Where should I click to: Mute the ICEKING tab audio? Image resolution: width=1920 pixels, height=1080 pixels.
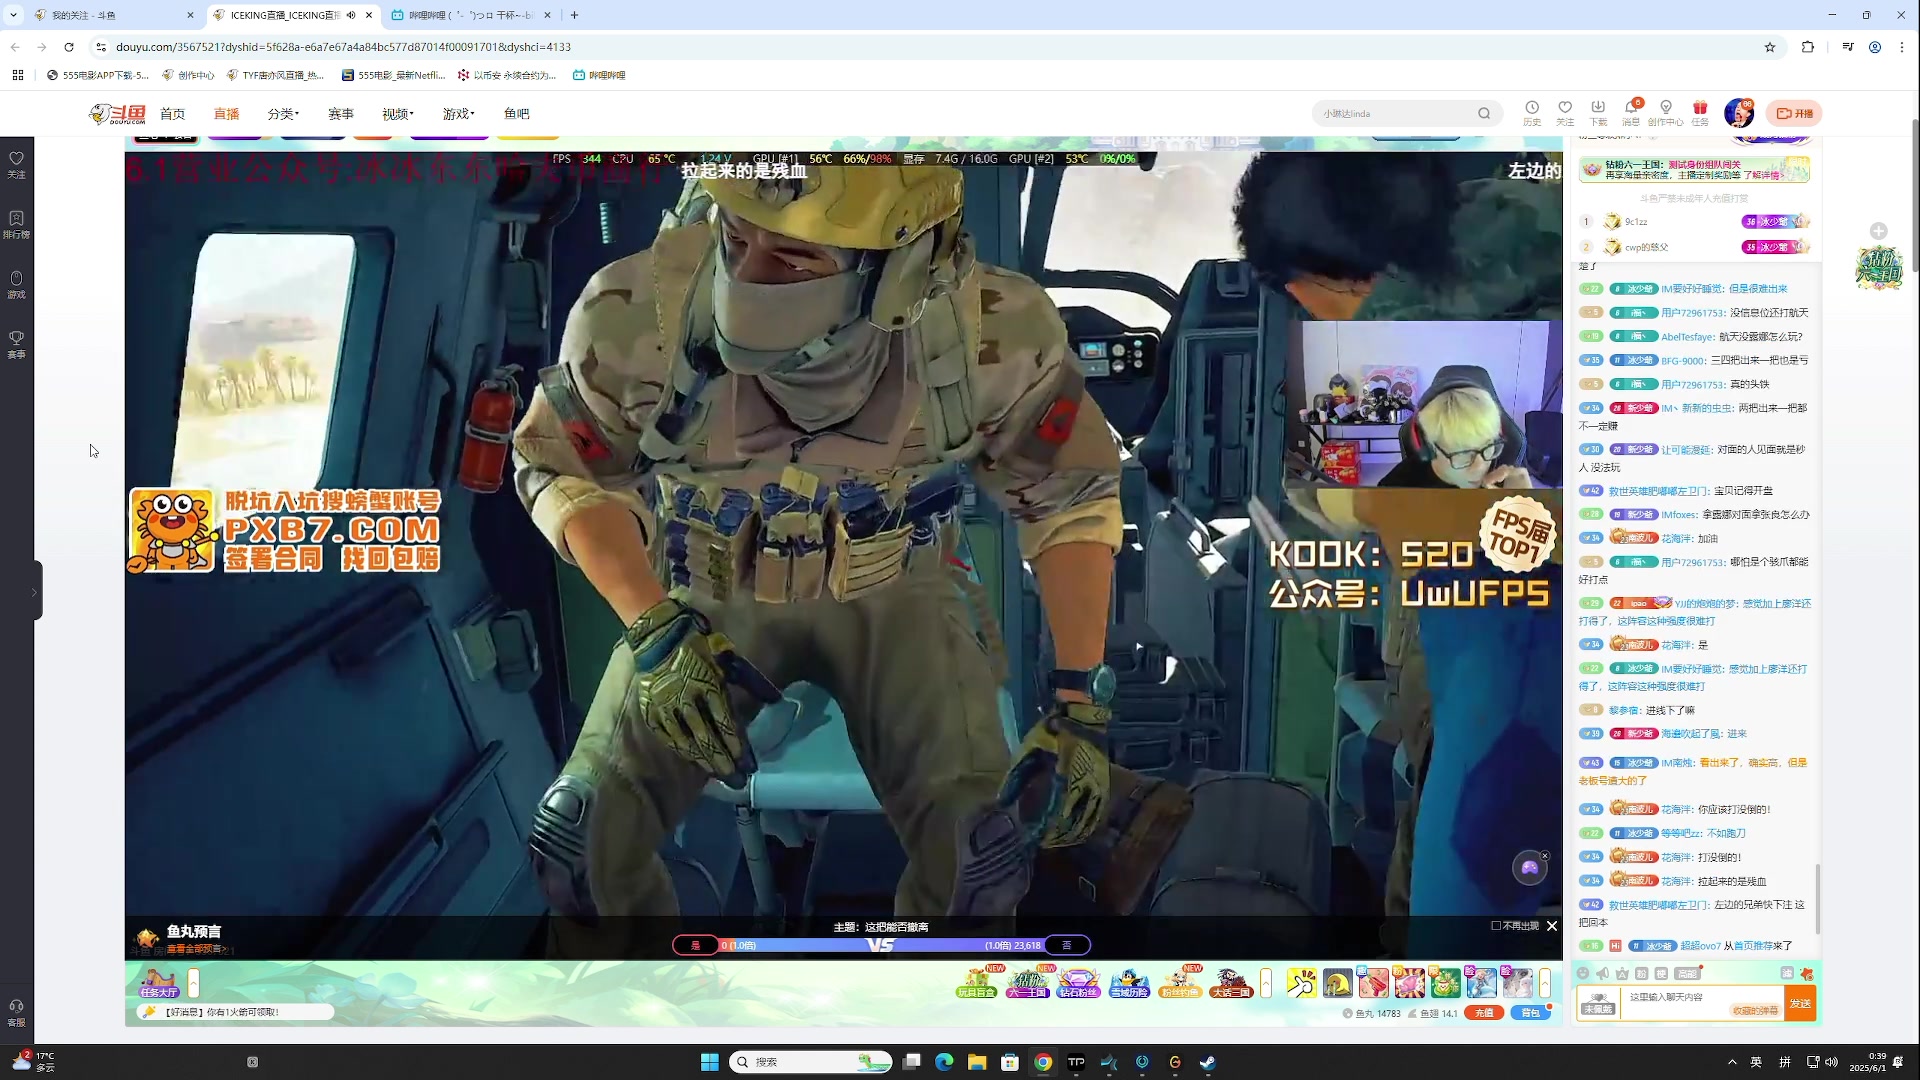coord(351,15)
